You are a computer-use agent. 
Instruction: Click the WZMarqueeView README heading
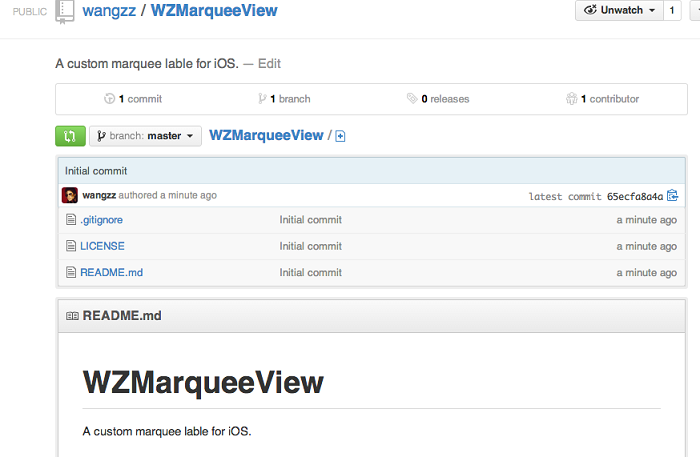[203, 382]
